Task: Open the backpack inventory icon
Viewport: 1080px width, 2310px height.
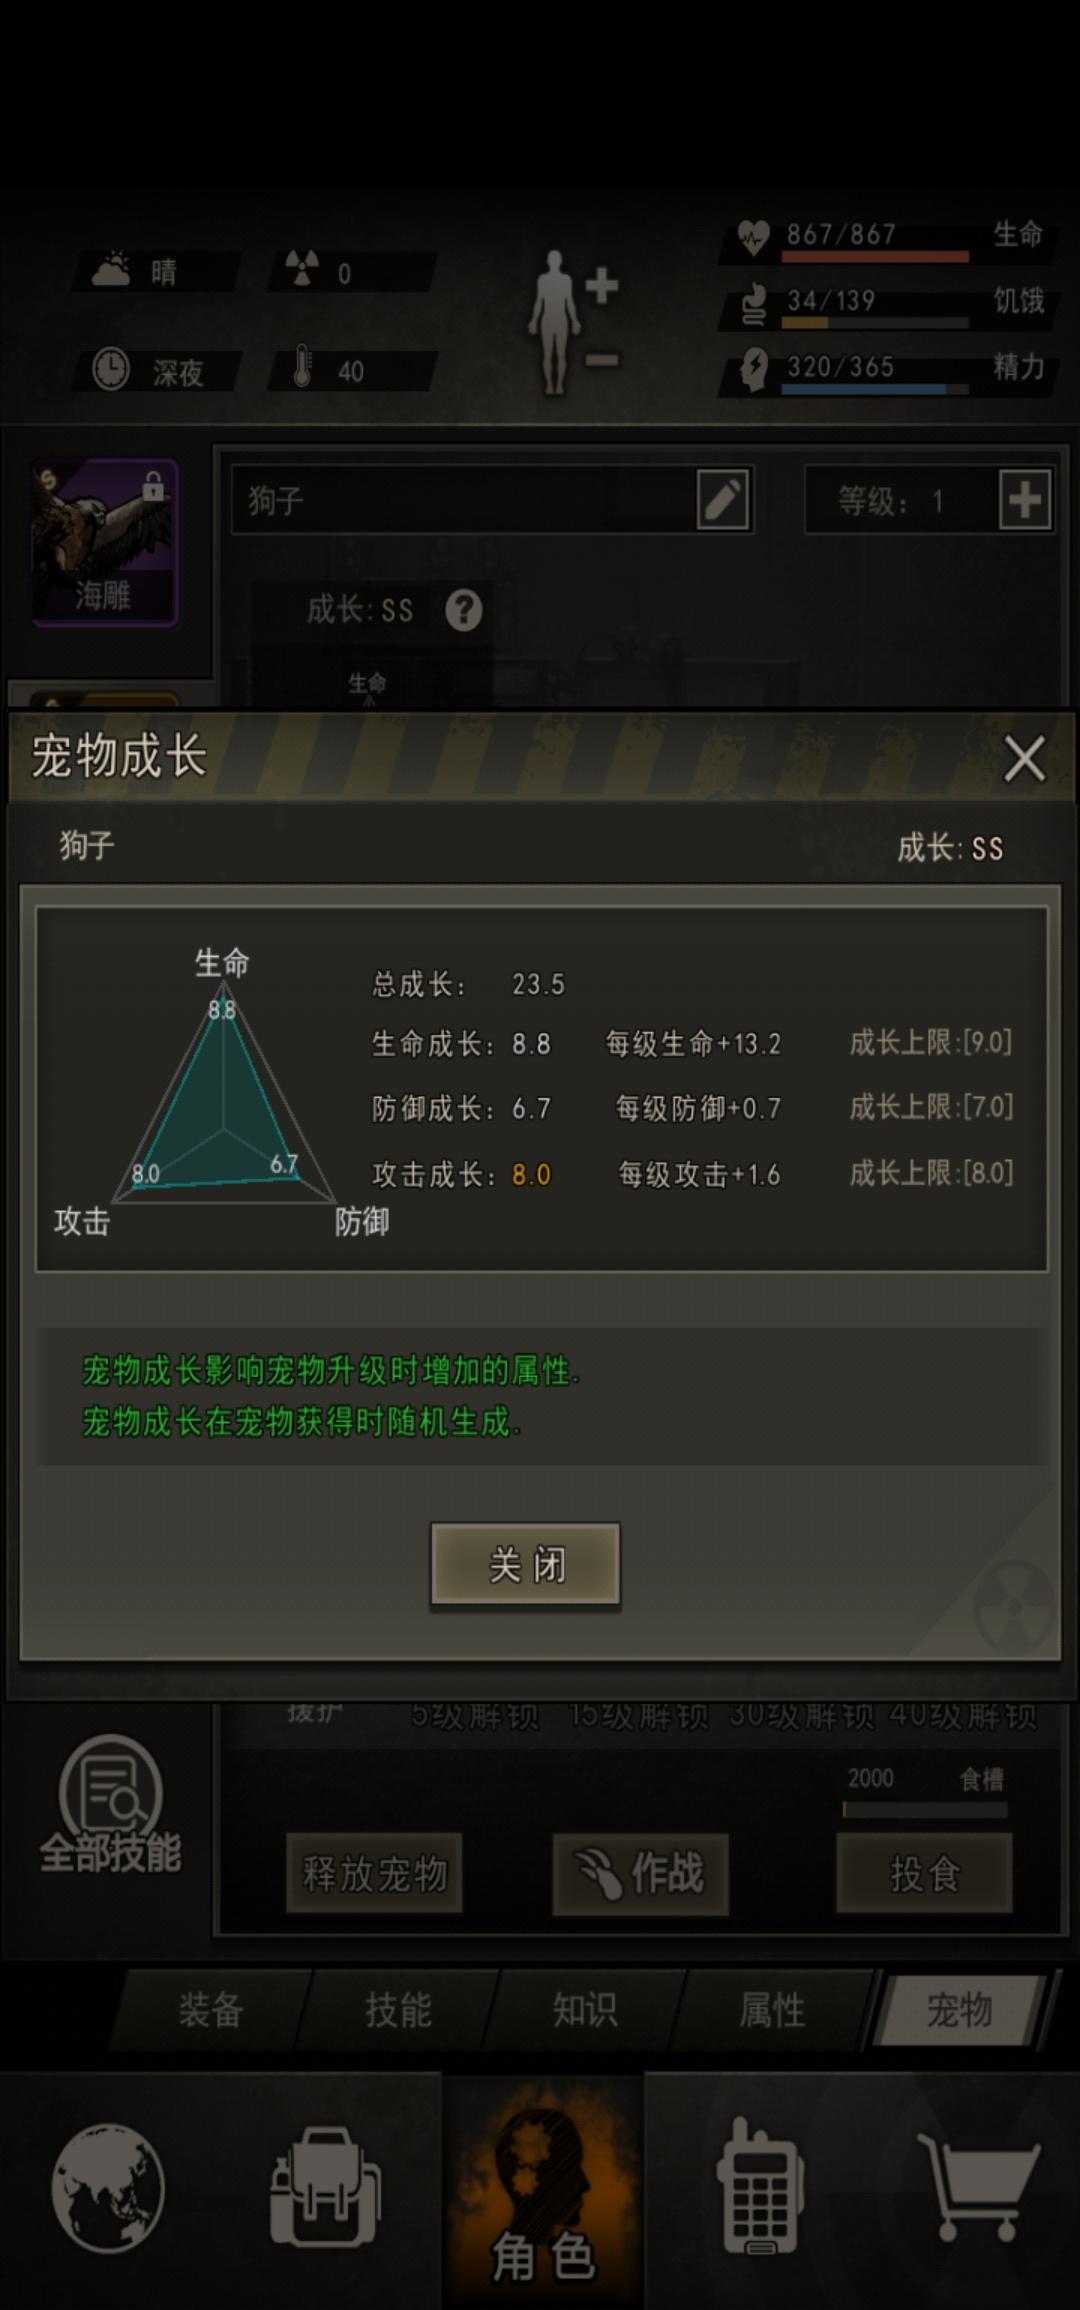Action: [x=324, y=2186]
